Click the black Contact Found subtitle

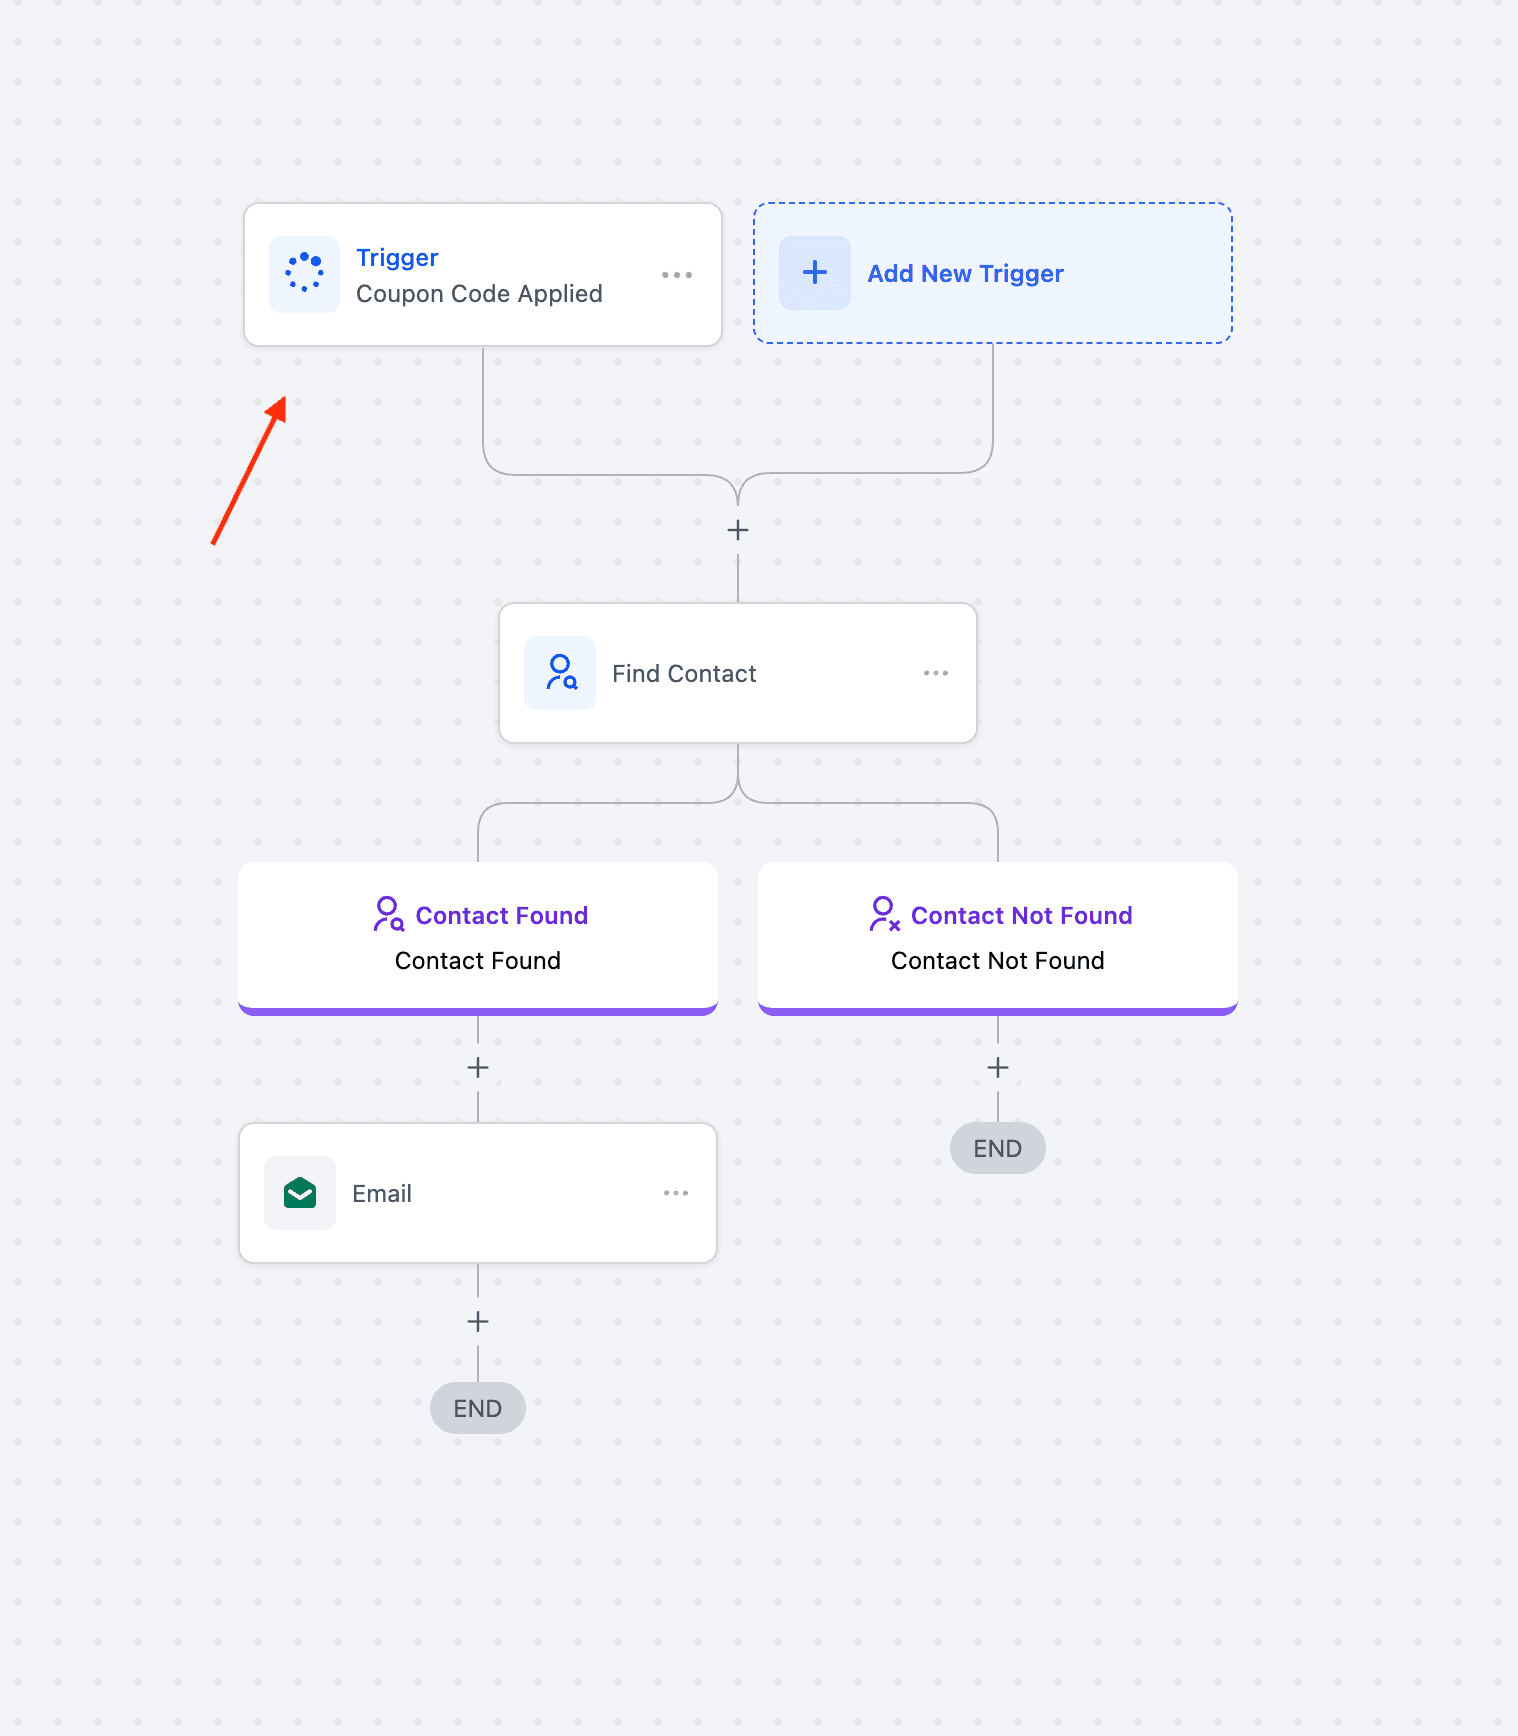478,961
